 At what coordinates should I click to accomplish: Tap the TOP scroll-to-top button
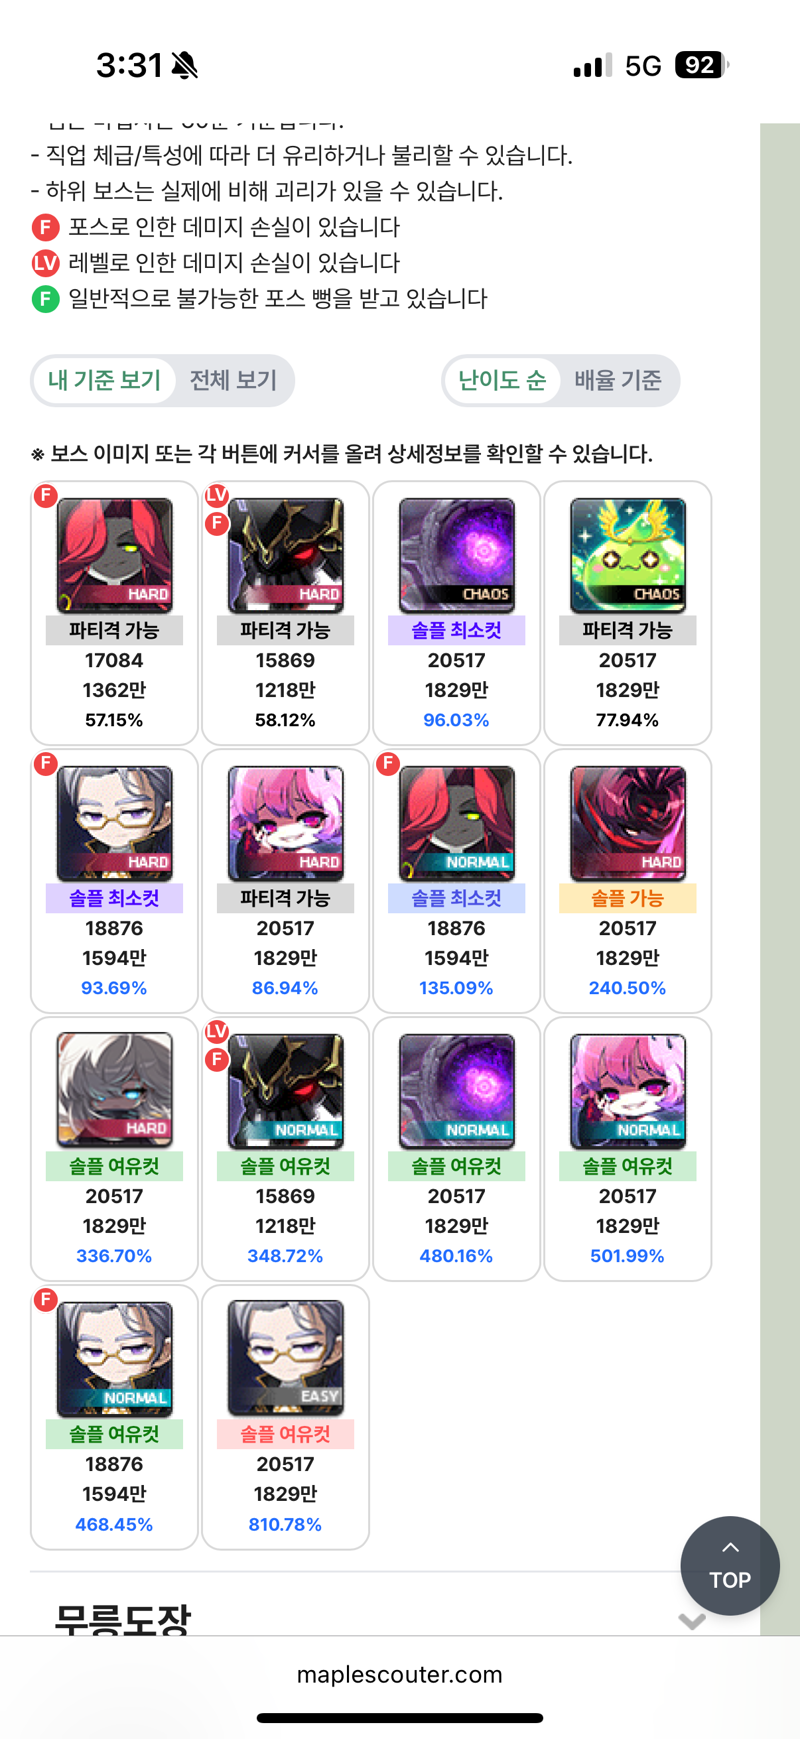pos(730,1566)
